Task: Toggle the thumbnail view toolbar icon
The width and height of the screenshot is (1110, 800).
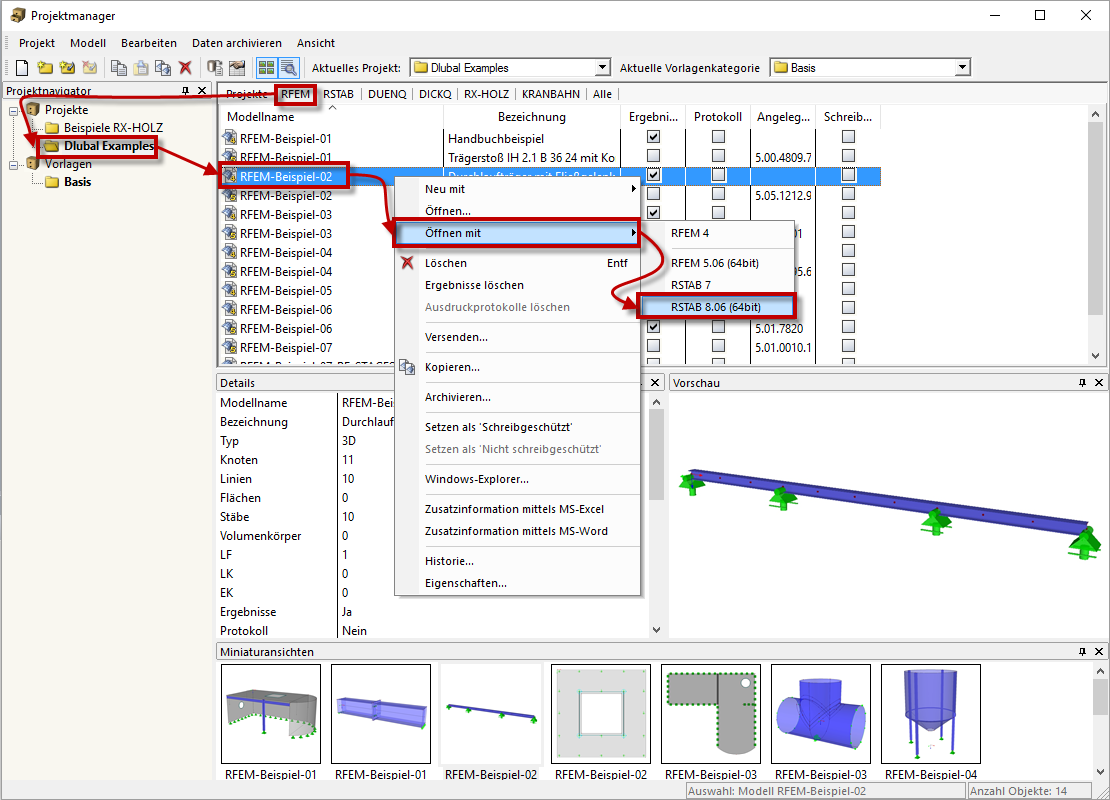Action: [266, 68]
